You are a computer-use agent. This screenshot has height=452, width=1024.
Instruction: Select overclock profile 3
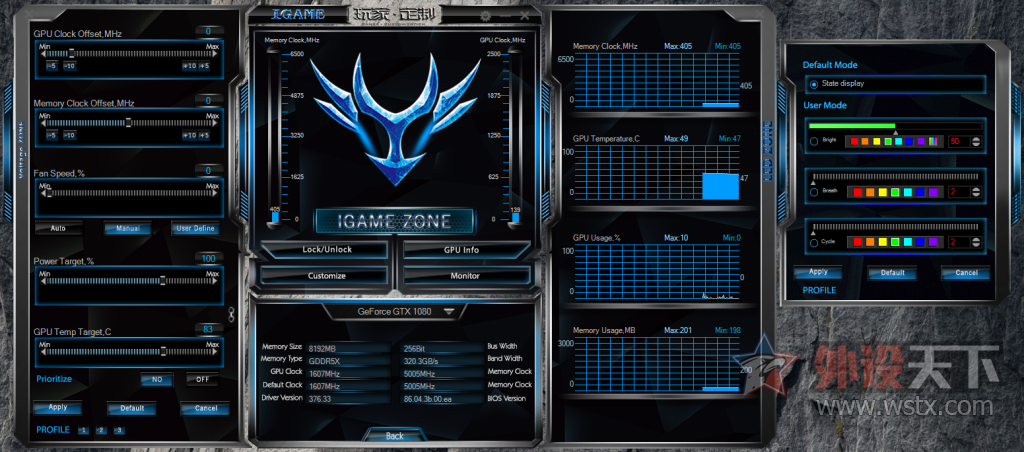(119, 430)
